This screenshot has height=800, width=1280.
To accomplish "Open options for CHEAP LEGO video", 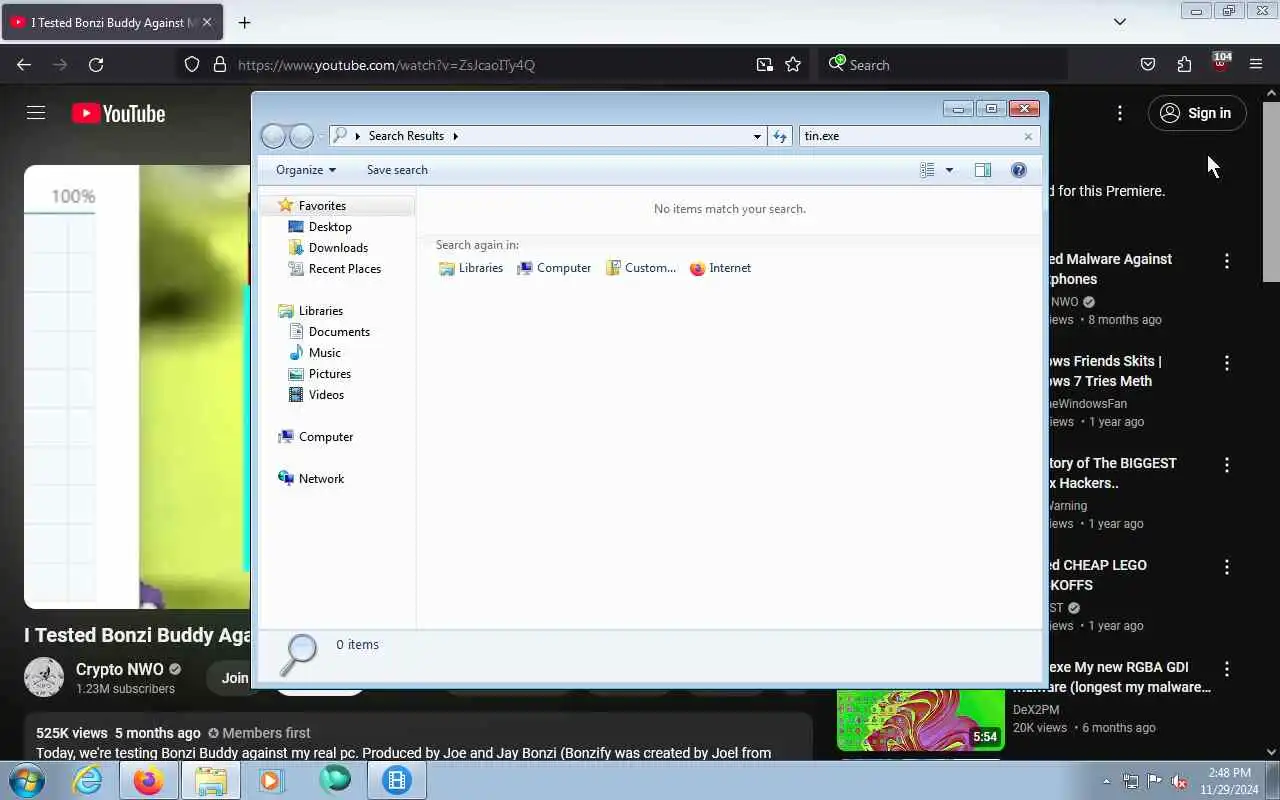I will (1227, 567).
